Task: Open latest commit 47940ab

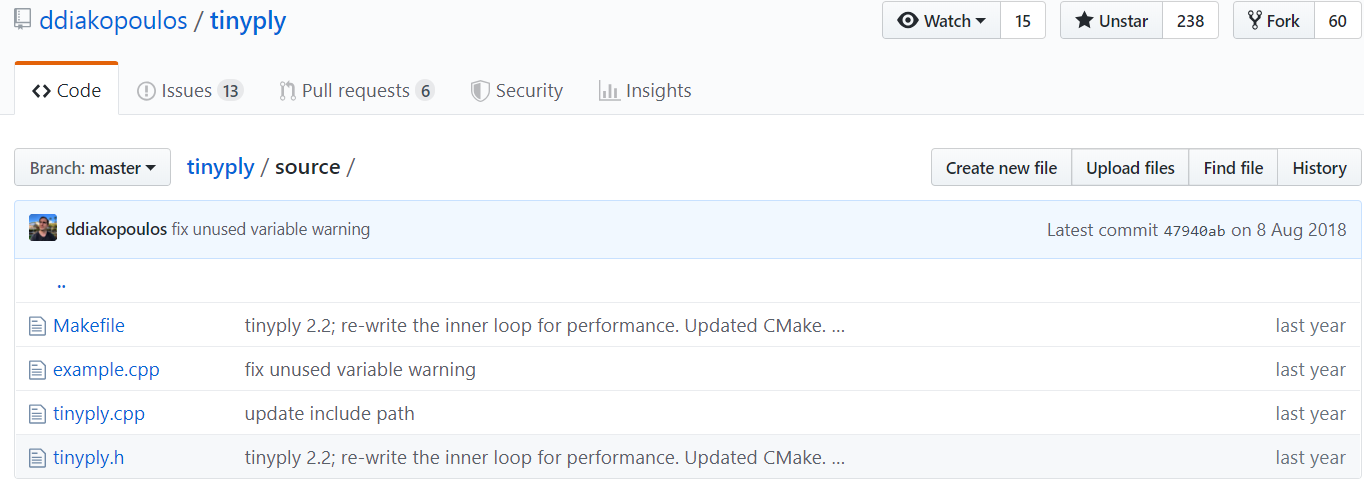Action: point(1194,230)
